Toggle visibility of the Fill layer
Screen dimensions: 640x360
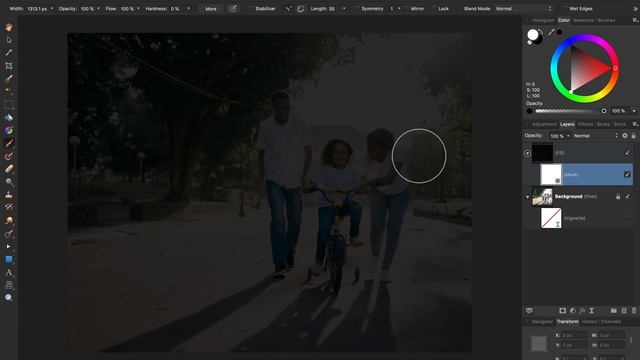coord(627,153)
